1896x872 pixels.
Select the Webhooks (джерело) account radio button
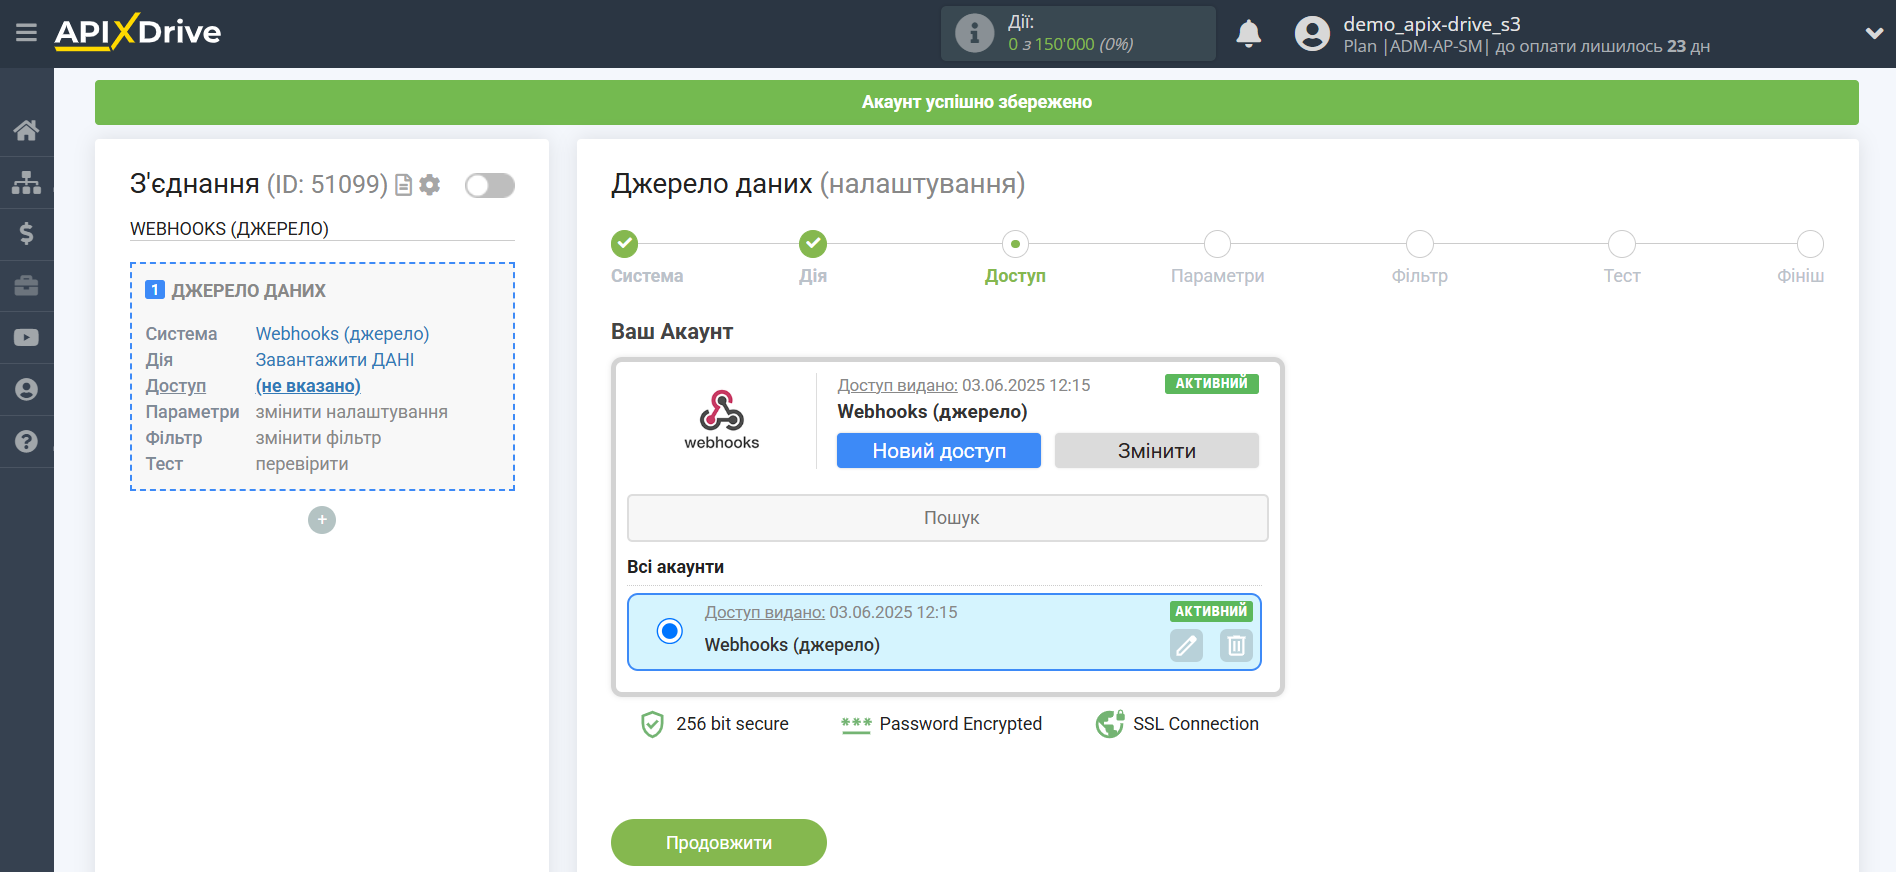tap(670, 631)
